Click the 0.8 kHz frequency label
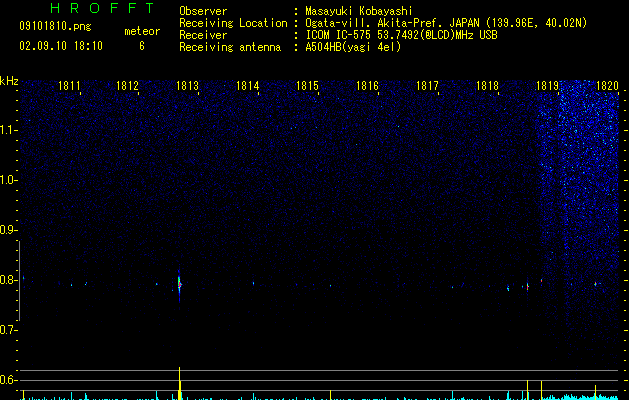The width and height of the screenshot is (629, 400). pos(9,280)
